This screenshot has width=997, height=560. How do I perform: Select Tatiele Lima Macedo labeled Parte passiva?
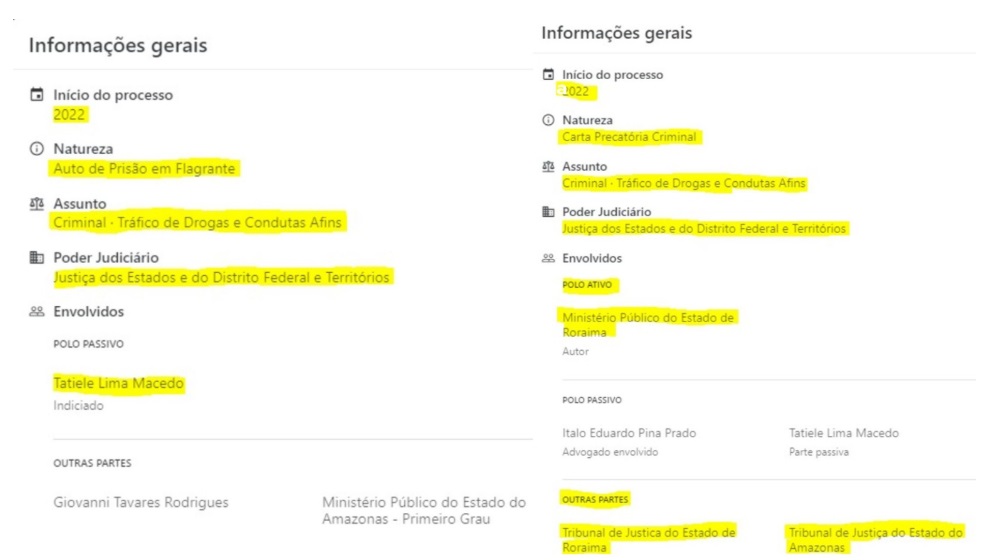pos(843,433)
